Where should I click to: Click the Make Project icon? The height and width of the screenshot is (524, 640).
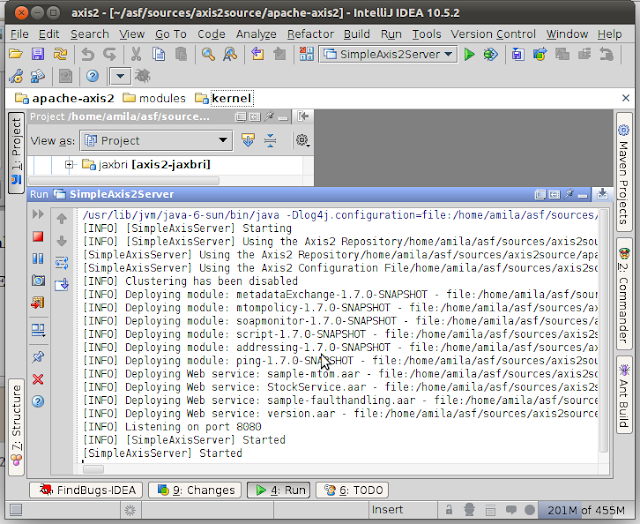click(307, 54)
